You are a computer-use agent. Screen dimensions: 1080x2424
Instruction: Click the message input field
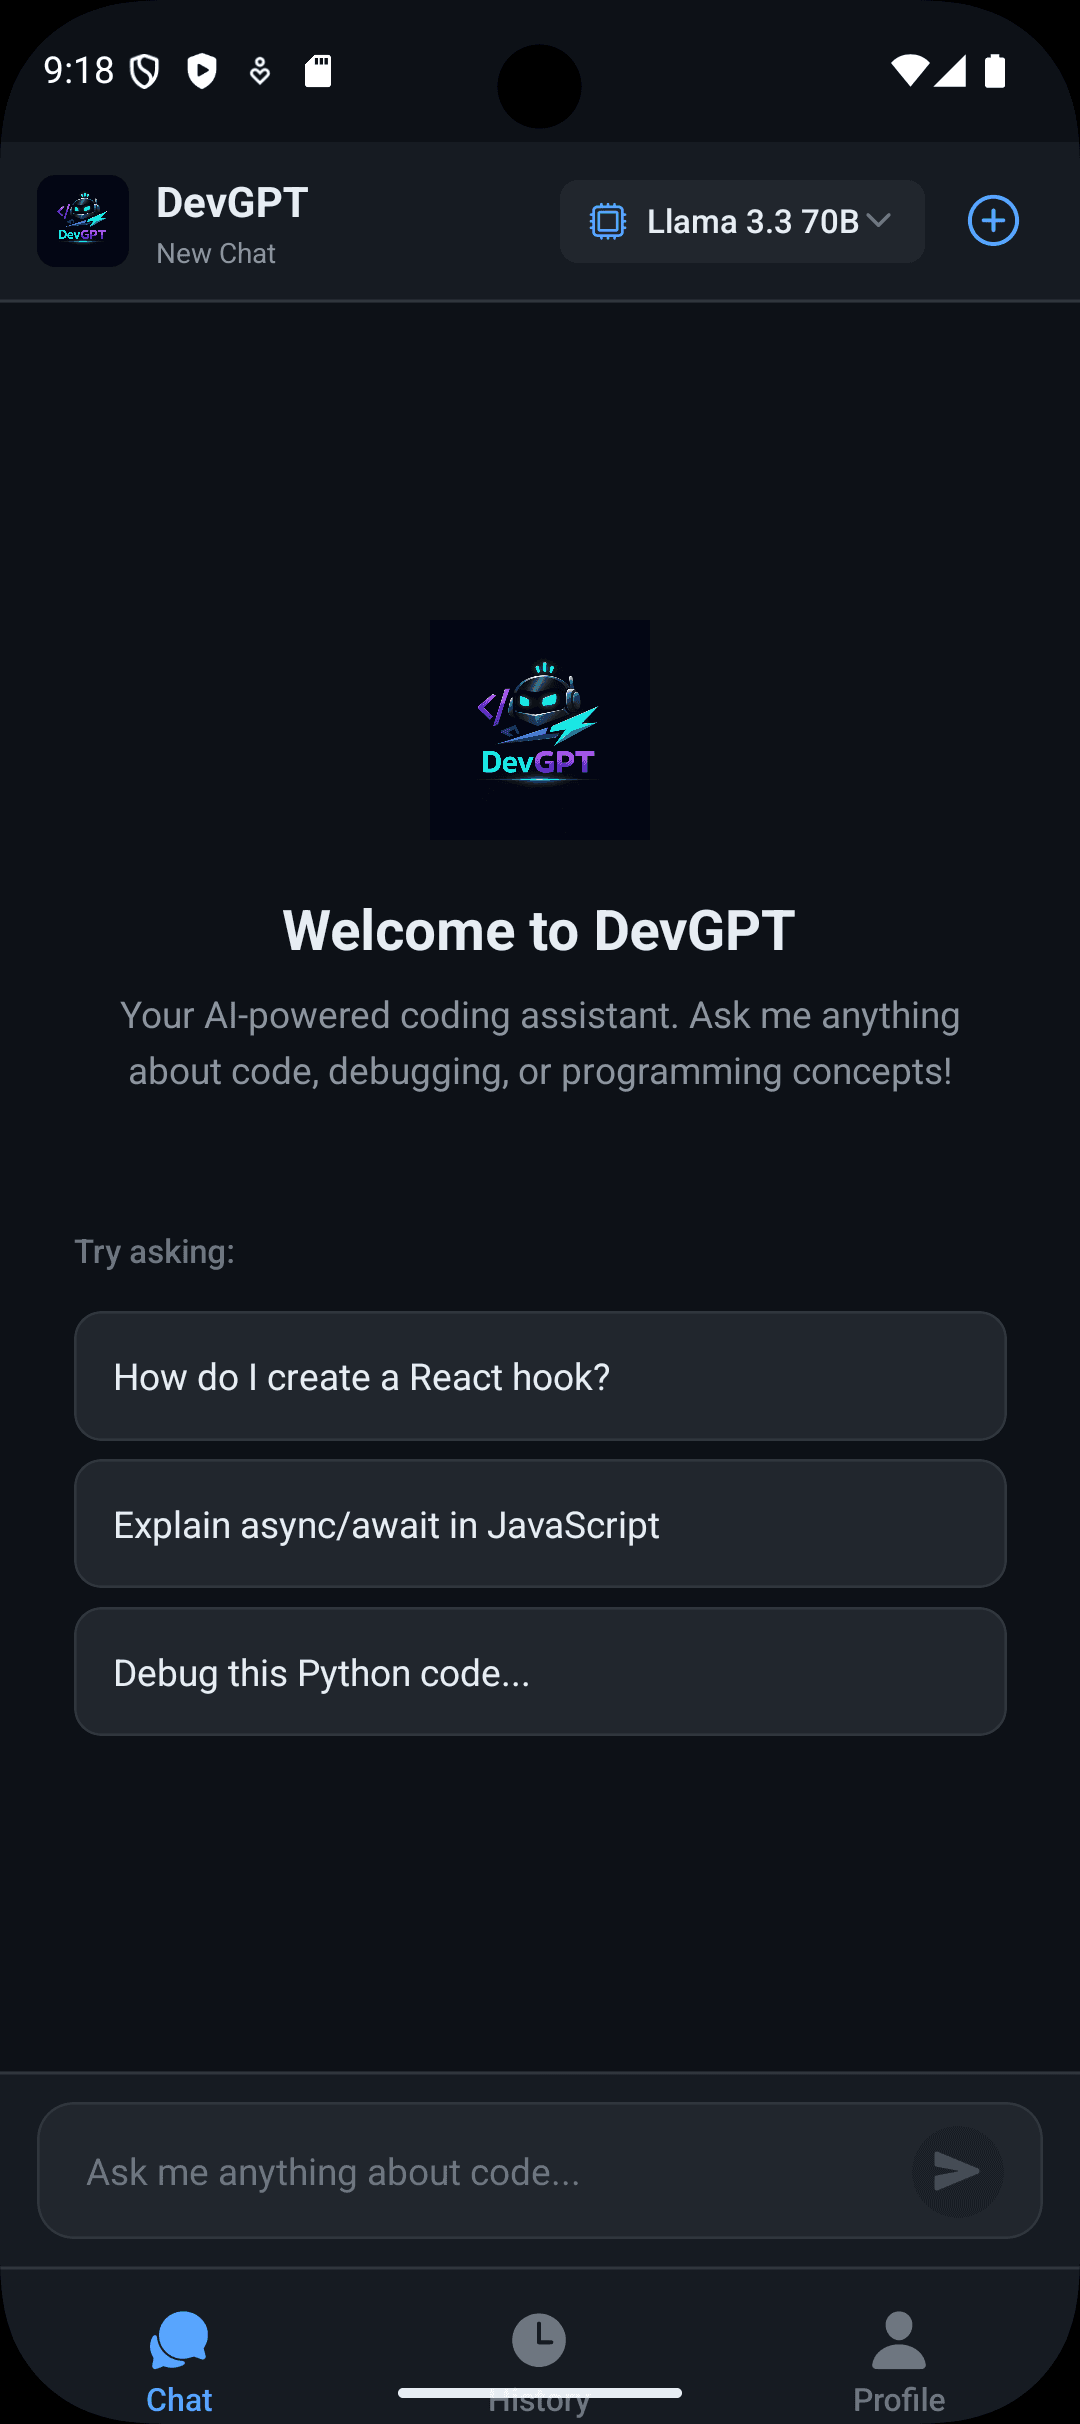[x=450, y=2171]
